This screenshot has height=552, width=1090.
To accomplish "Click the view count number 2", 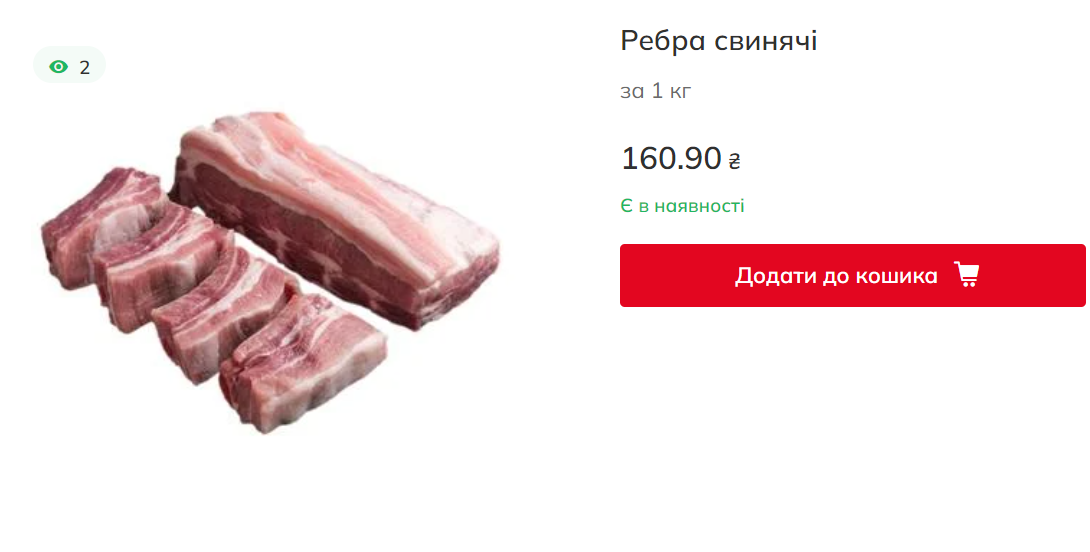I will coord(85,67).
